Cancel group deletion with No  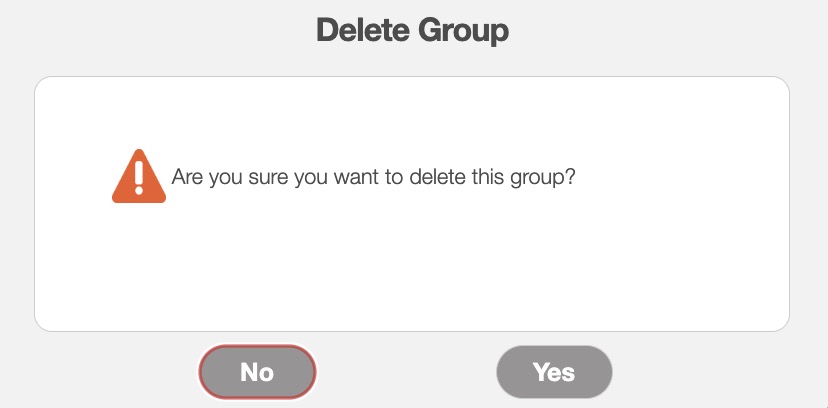[x=257, y=372]
